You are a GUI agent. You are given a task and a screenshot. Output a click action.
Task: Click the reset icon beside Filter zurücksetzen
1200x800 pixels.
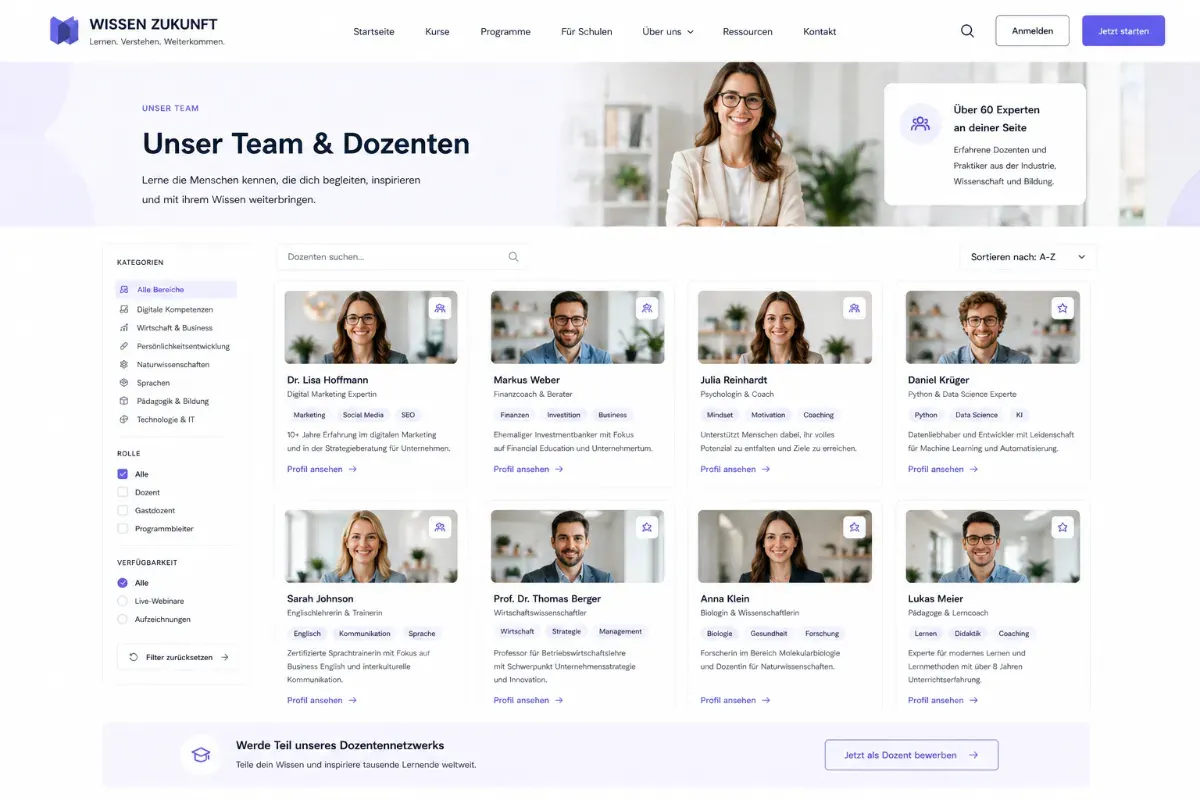133,657
